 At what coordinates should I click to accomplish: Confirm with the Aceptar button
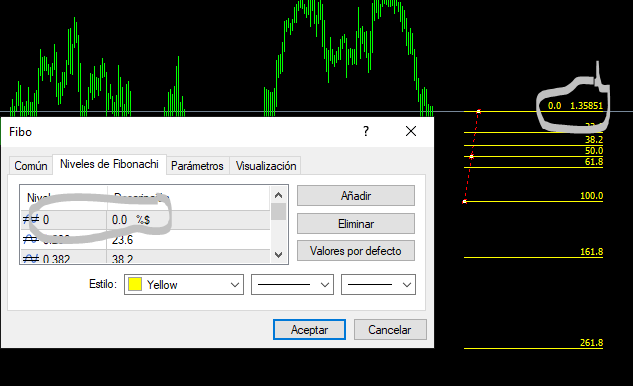point(309,329)
